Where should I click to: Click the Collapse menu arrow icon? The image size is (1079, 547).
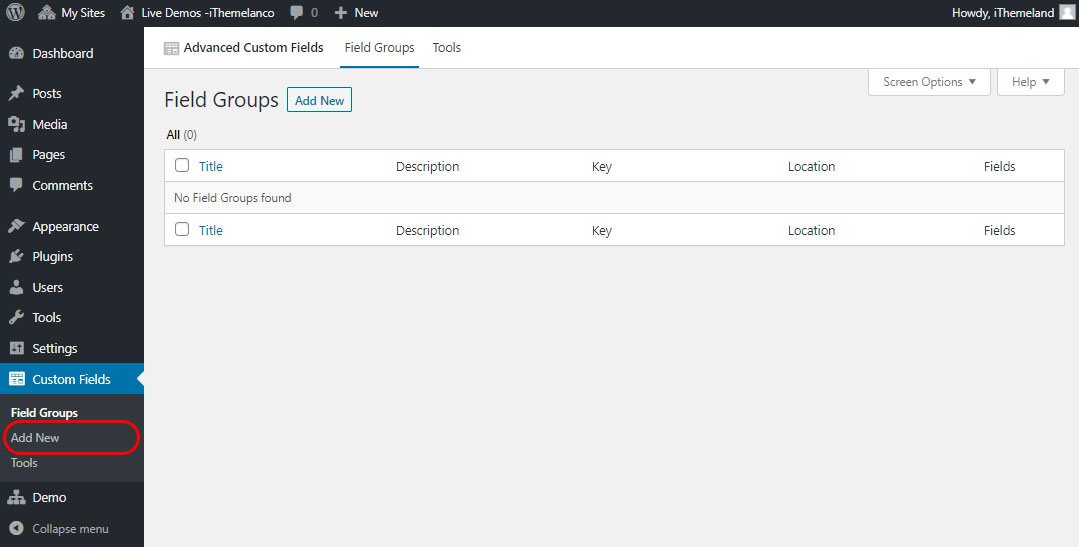[17, 528]
